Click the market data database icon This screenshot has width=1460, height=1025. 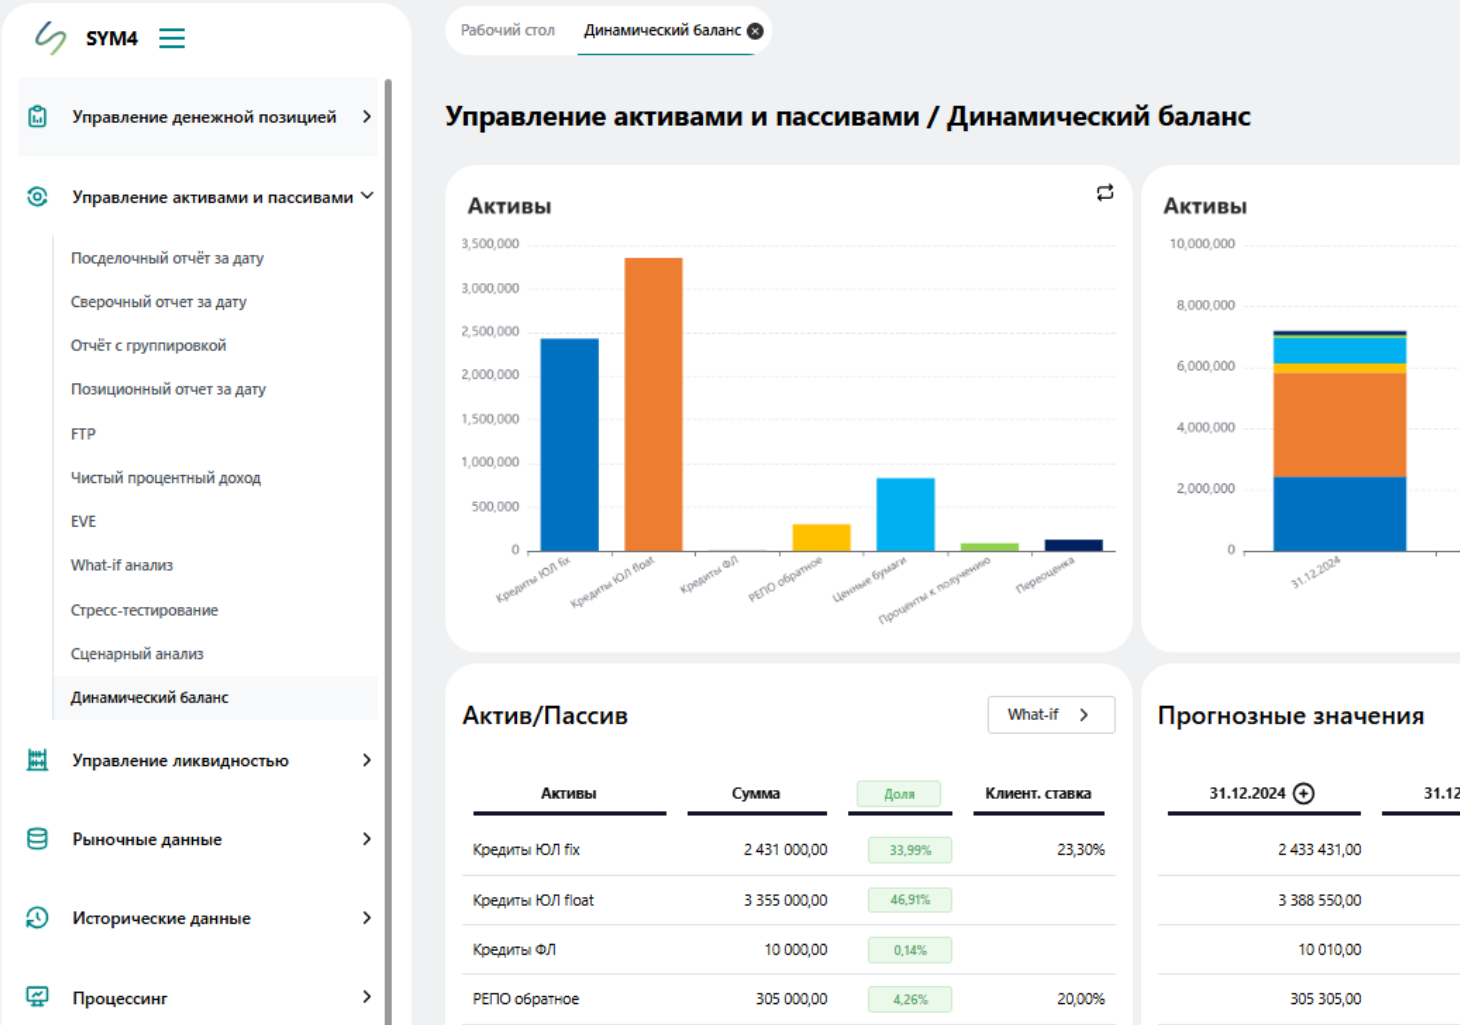point(37,839)
